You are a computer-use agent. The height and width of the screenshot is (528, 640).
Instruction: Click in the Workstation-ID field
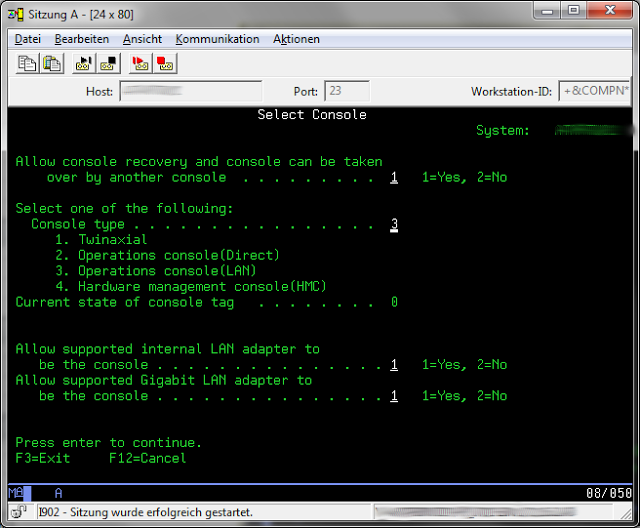pos(593,92)
